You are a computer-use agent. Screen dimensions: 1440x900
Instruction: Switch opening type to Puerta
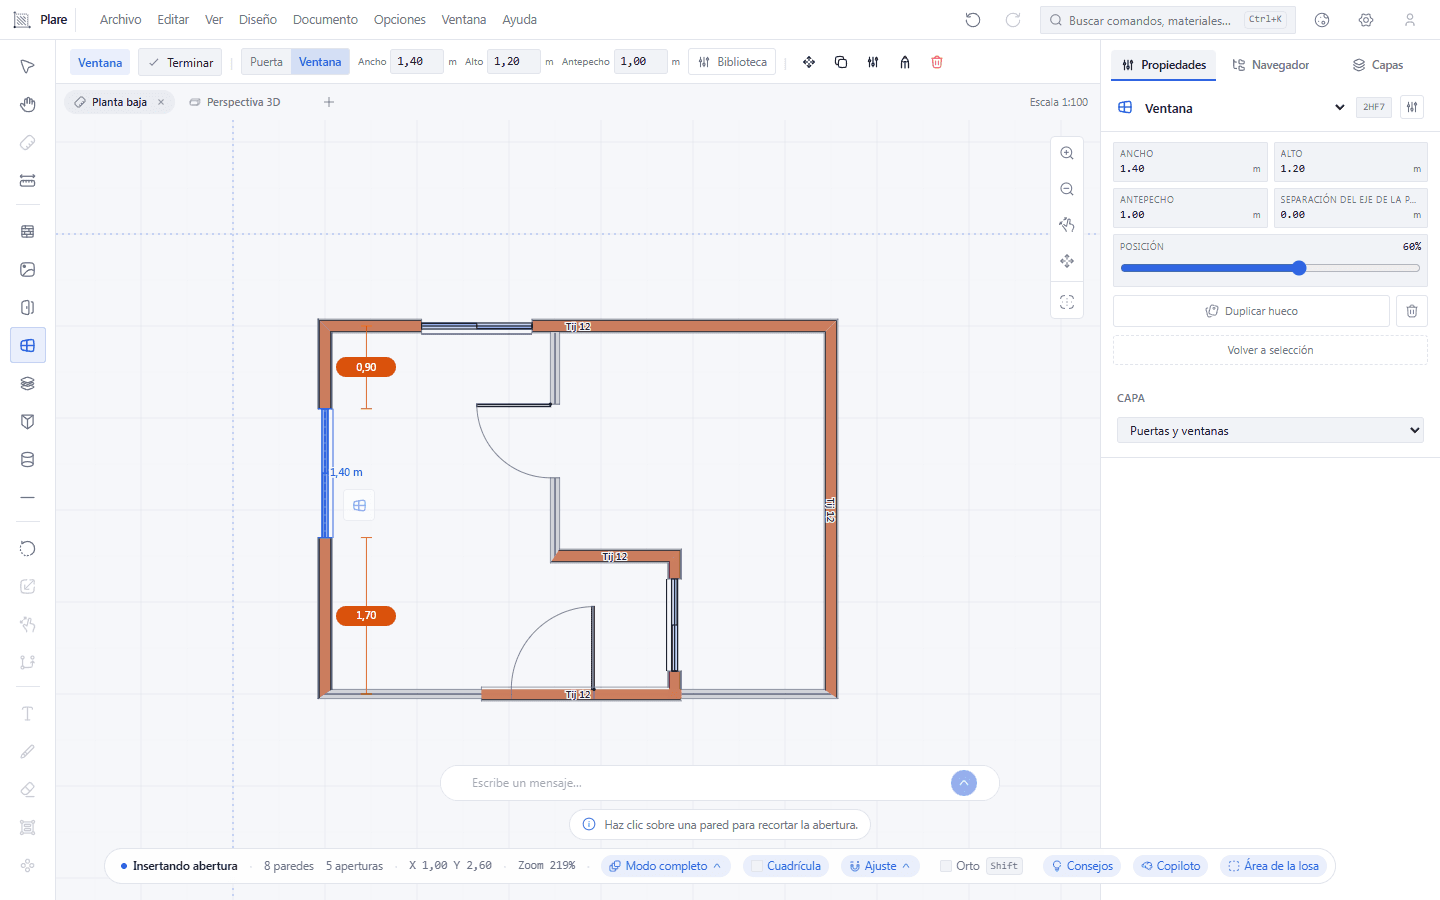click(x=266, y=62)
